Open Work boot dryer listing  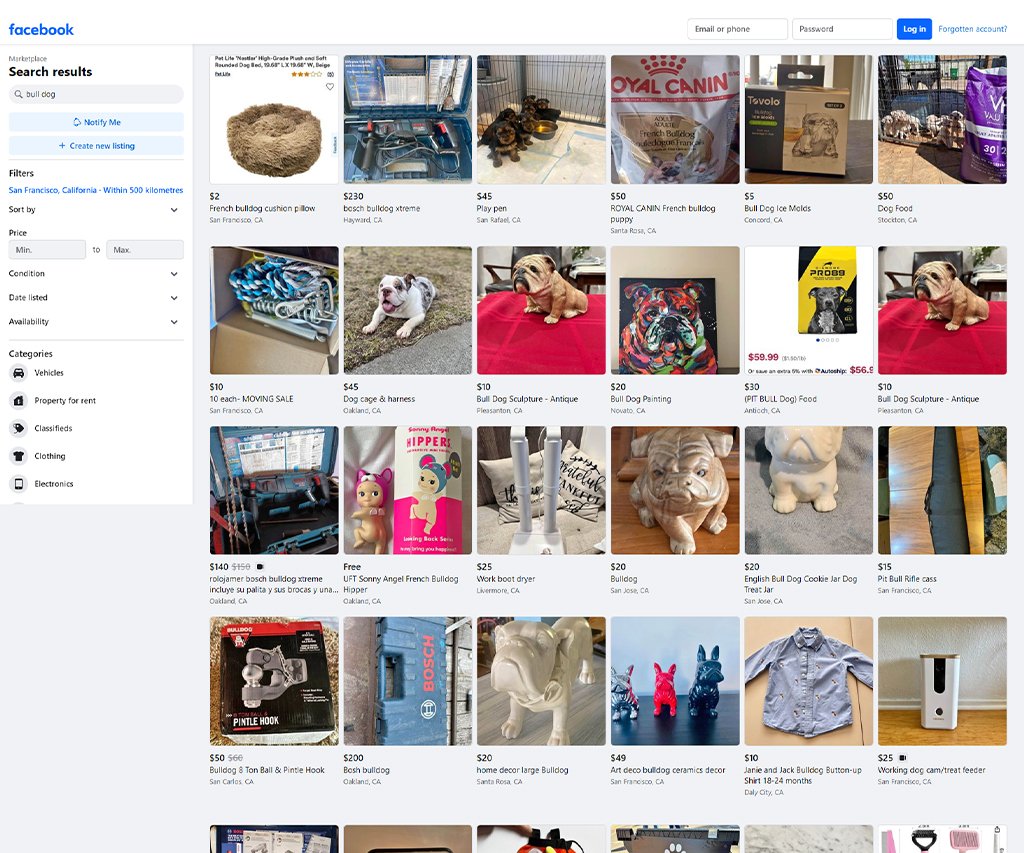541,491
